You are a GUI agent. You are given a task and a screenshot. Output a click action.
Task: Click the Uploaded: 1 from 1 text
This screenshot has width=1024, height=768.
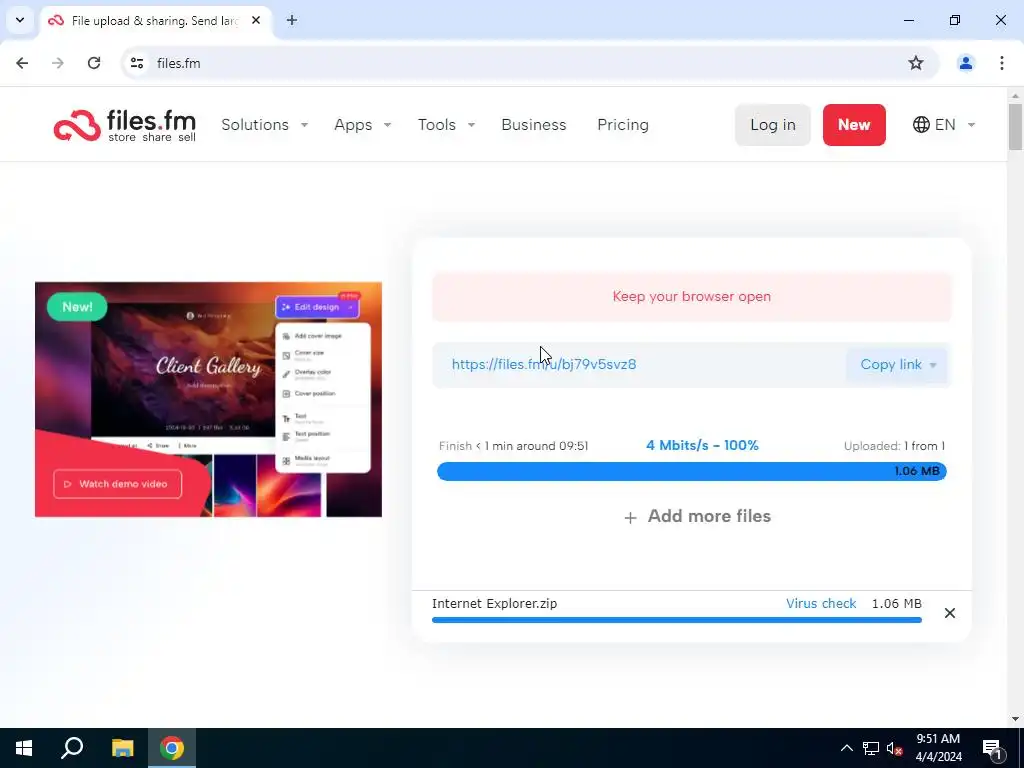(894, 446)
